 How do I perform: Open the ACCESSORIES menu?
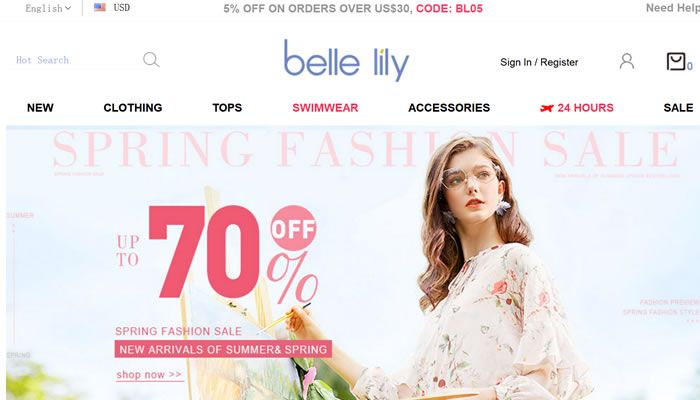(x=449, y=108)
